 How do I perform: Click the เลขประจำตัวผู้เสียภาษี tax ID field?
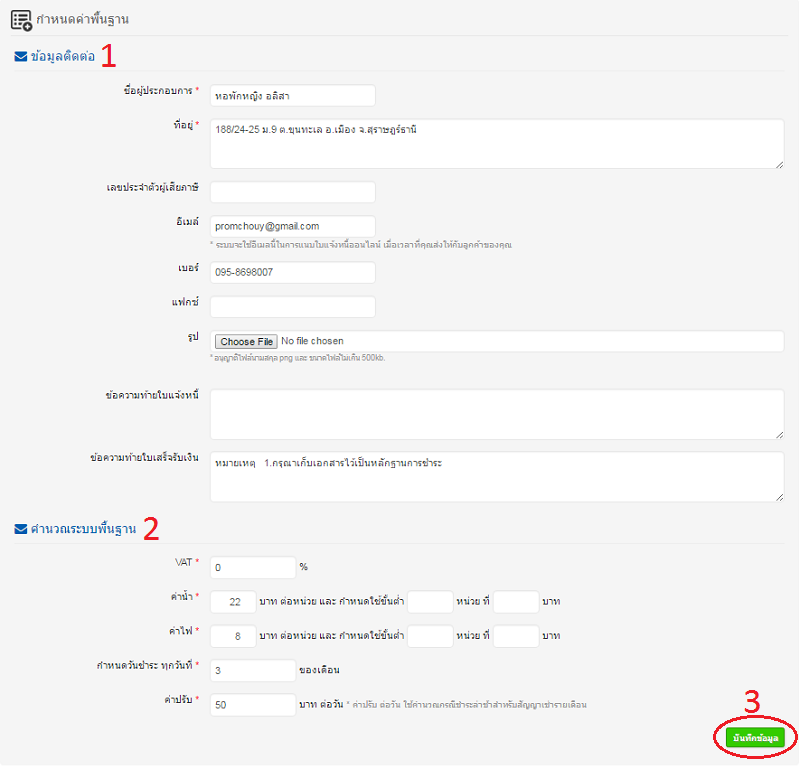pos(293,192)
